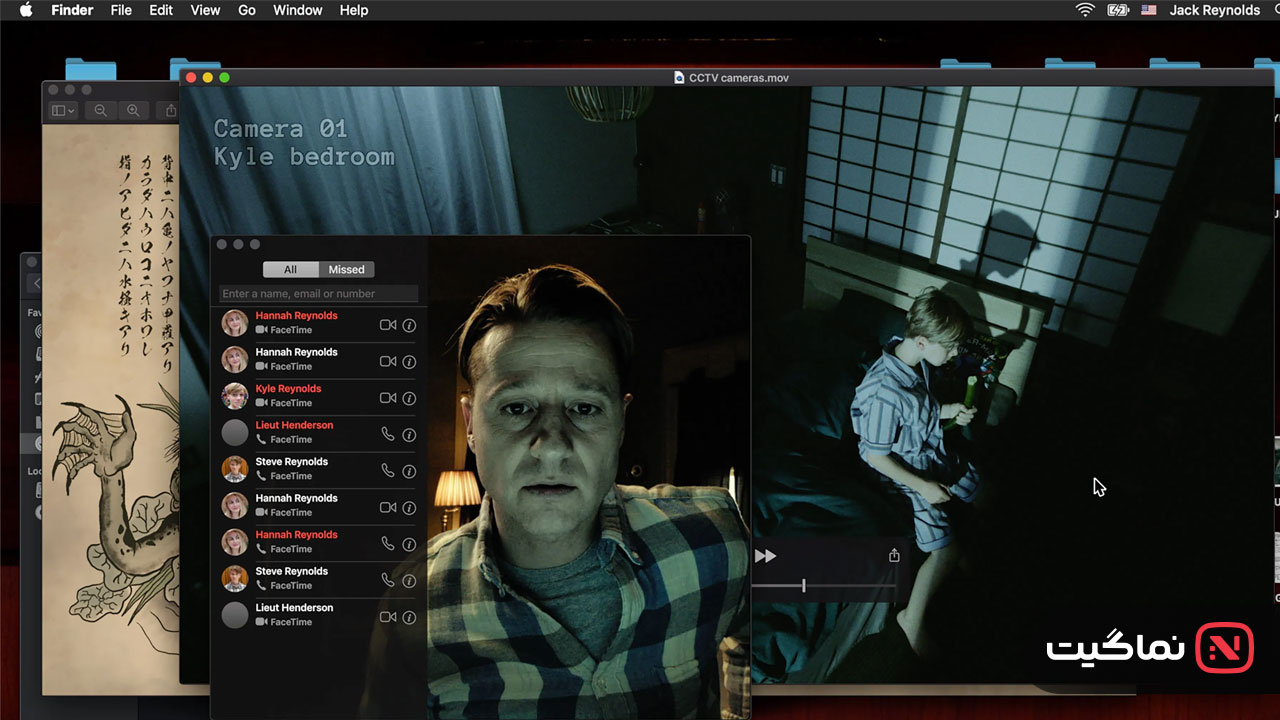This screenshot has height=720, width=1280.
Task: Open the Window menu
Action: (298, 10)
